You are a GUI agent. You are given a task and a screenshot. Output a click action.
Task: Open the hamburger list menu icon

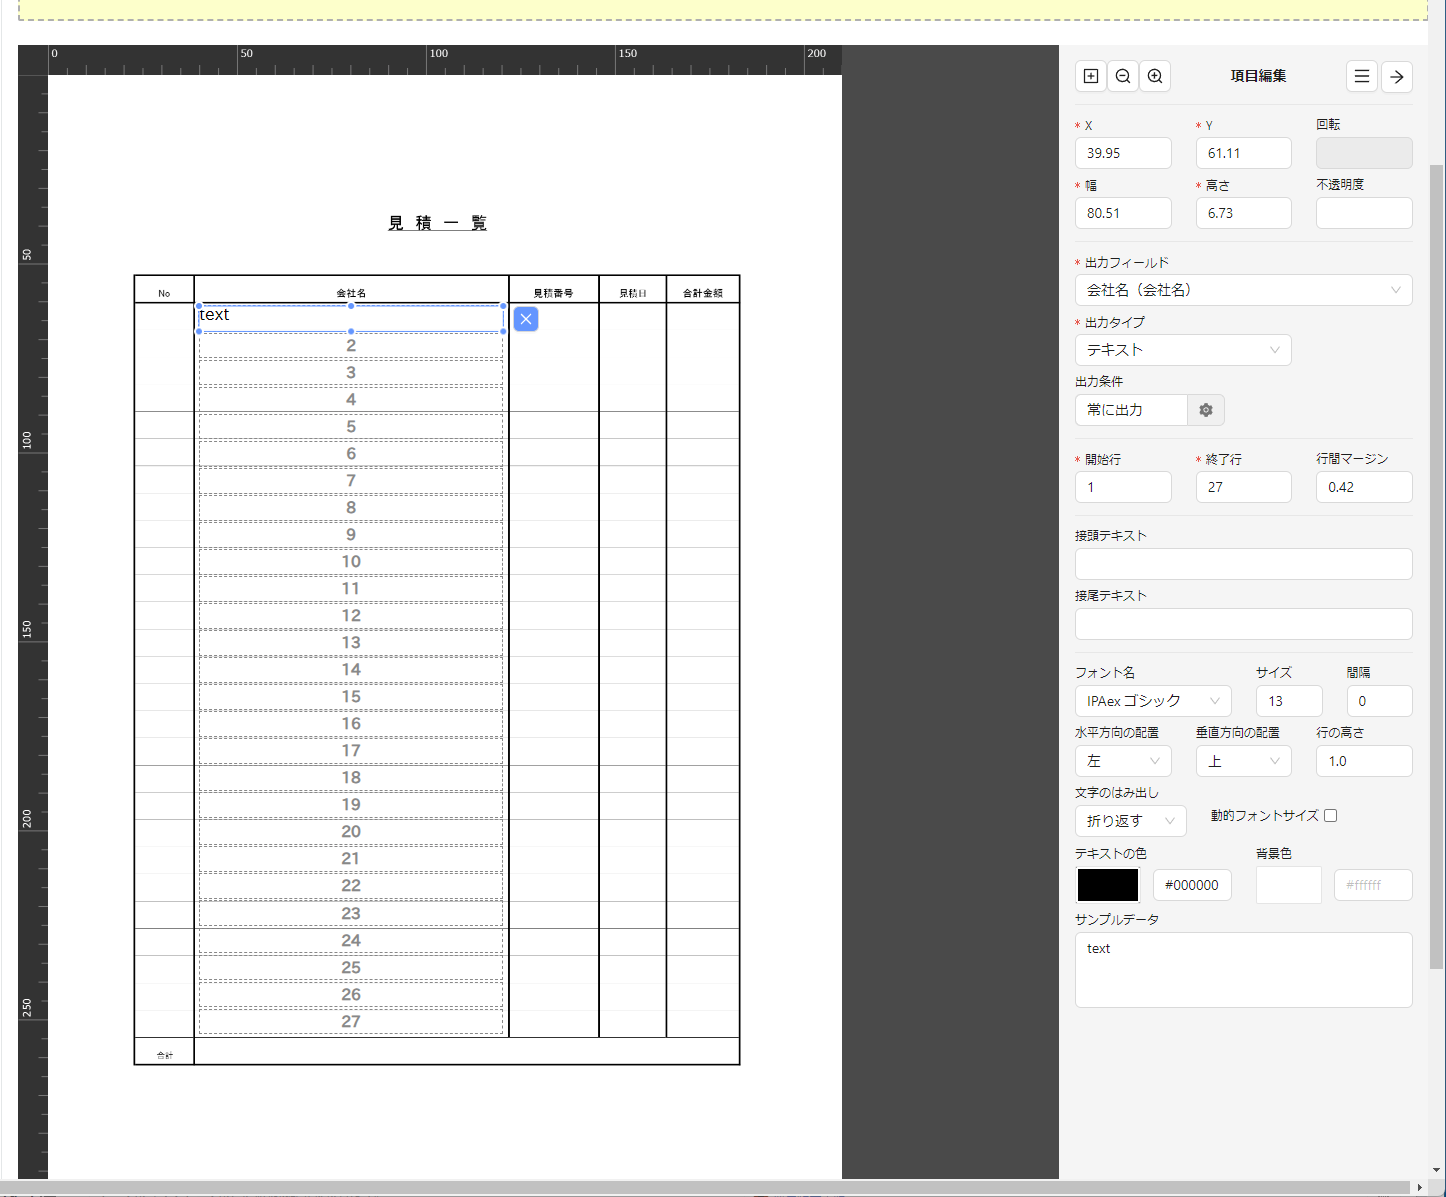[1361, 76]
